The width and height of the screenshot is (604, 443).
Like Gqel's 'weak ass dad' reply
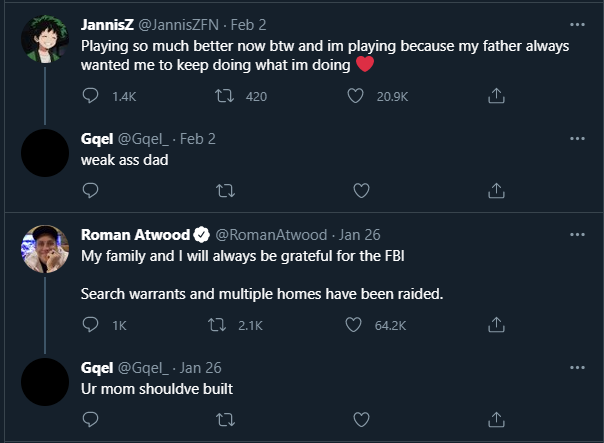click(361, 189)
